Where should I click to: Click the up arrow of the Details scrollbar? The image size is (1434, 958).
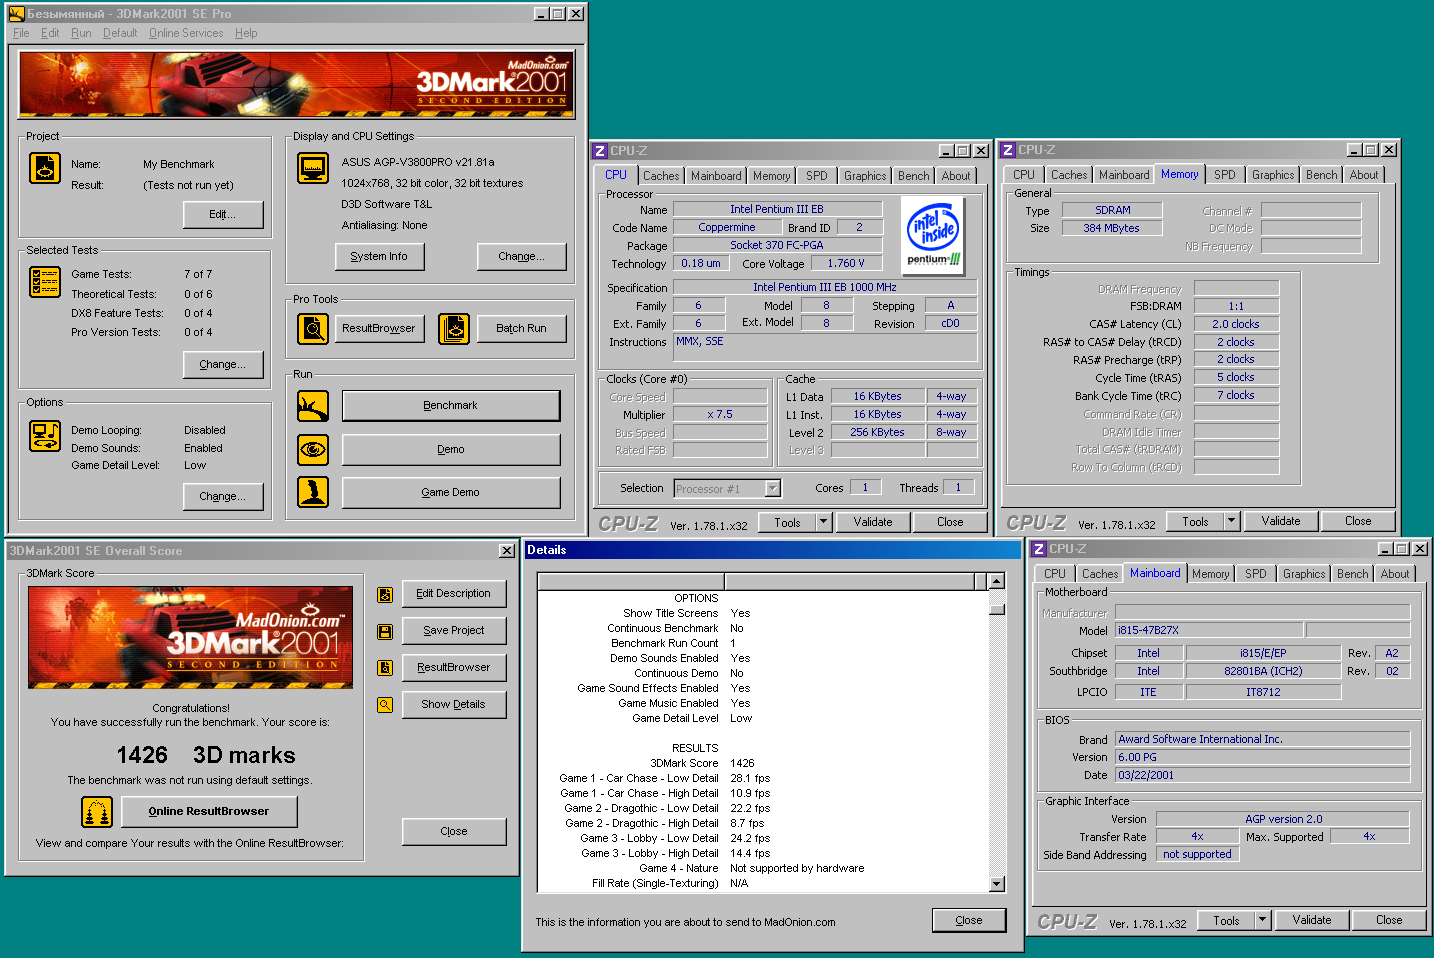[997, 582]
